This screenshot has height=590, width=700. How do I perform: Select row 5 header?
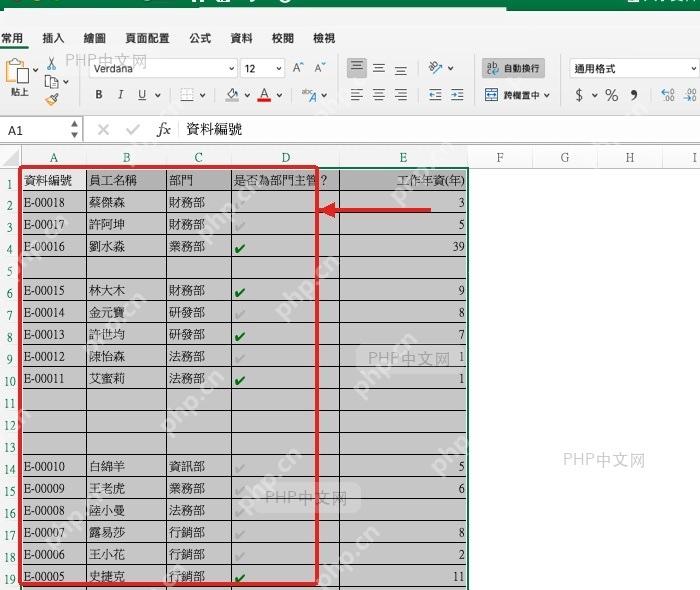pyautogui.click(x=10, y=271)
